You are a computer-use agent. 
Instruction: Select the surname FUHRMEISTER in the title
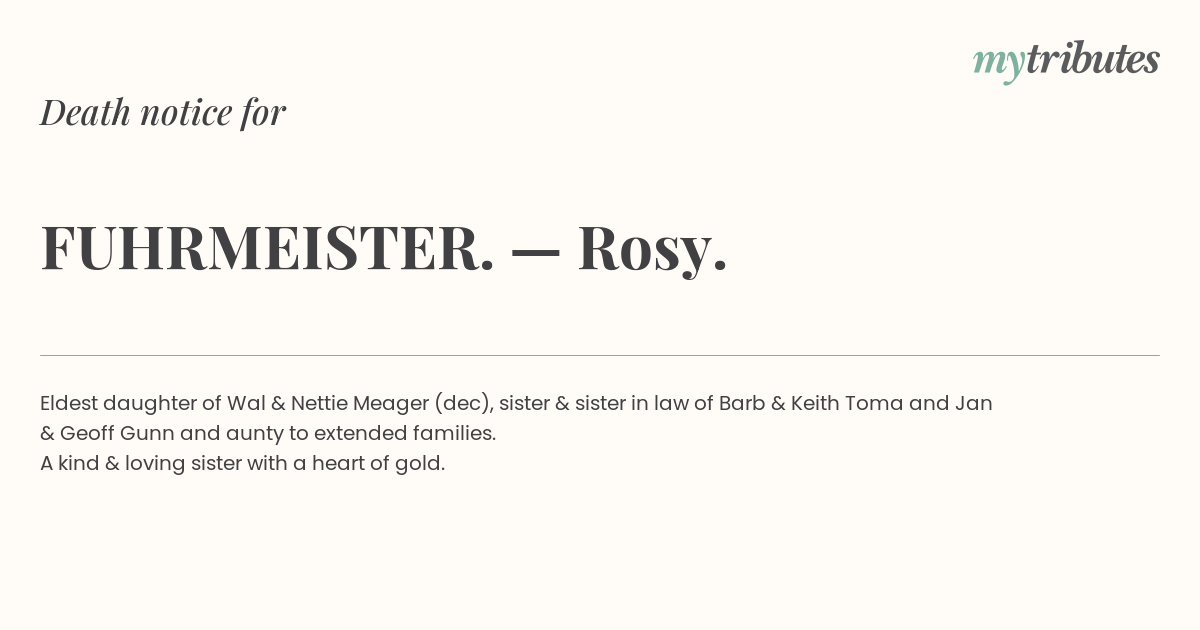tap(267, 247)
